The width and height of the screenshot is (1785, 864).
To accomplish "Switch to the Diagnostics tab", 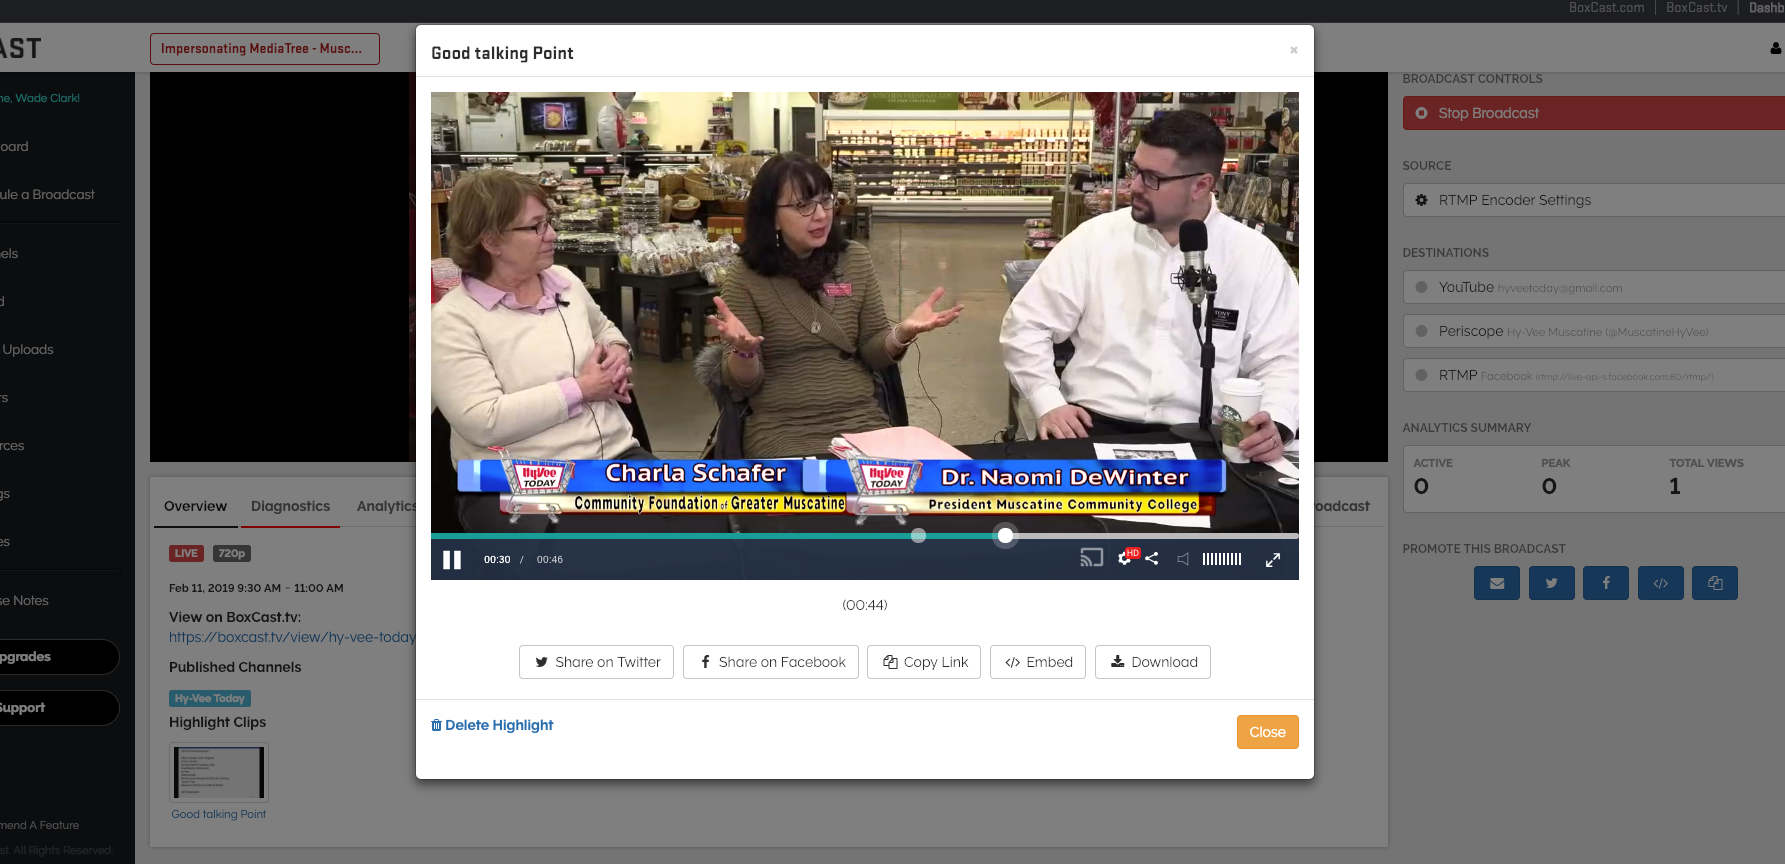I will point(290,506).
